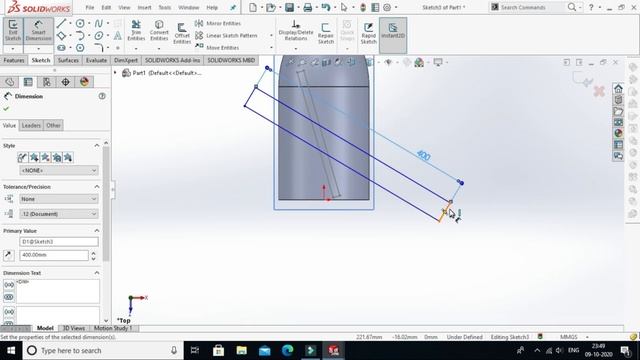Open the Insert menu
Image resolution: width=640 pixels, height=360 pixels.
tap(144, 7)
